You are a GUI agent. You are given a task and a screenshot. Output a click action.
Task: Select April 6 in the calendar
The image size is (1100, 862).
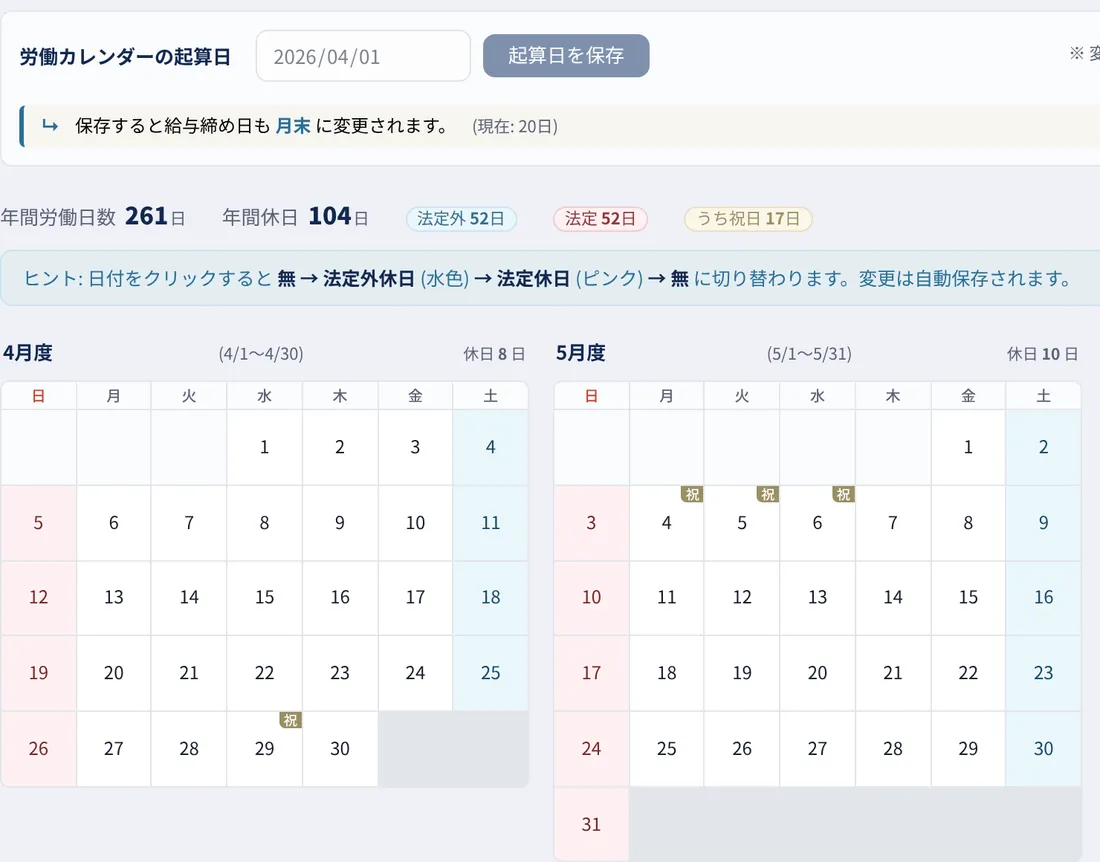pos(114,523)
